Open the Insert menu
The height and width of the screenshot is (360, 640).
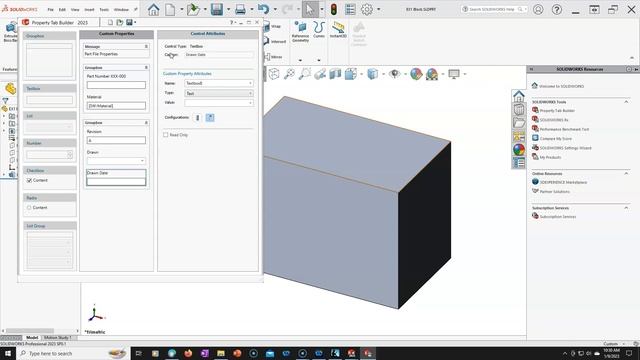pyautogui.click(x=89, y=9)
